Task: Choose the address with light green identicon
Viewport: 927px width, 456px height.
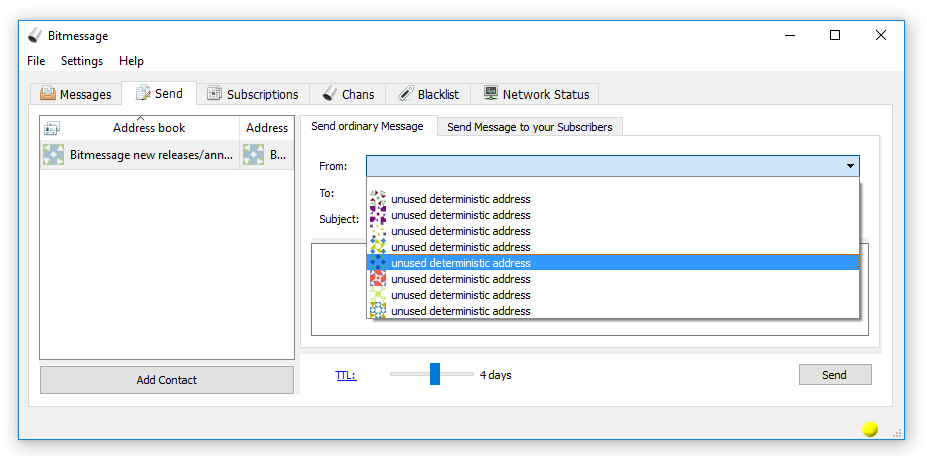Action: pos(612,295)
